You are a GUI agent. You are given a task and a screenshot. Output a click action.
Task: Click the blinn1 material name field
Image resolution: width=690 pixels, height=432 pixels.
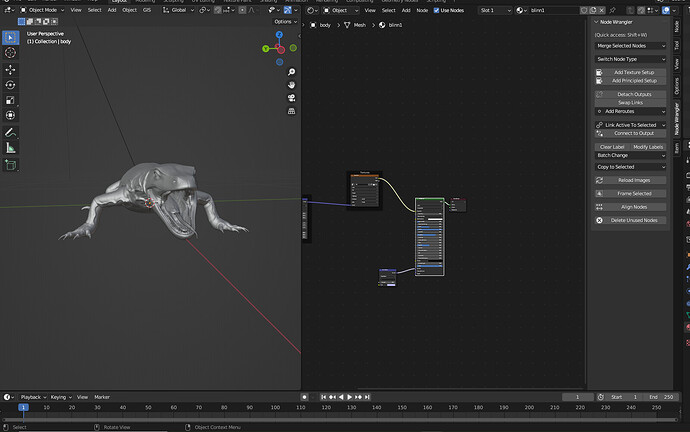tap(553, 10)
